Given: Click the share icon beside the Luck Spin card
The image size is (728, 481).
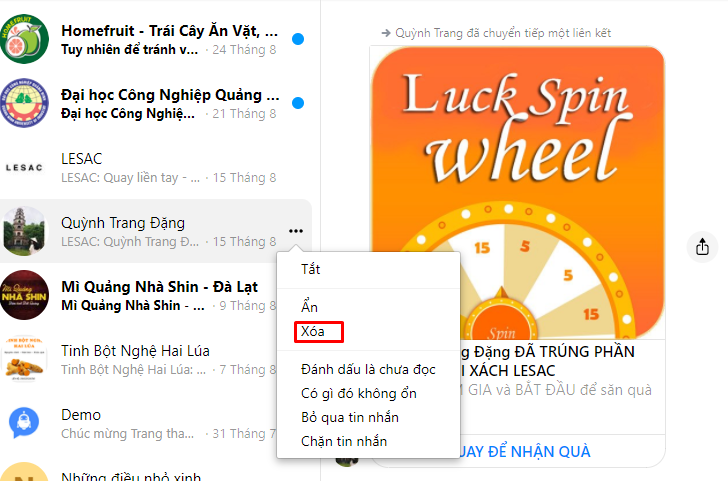Looking at the screenshot, I should pos(702,247).
